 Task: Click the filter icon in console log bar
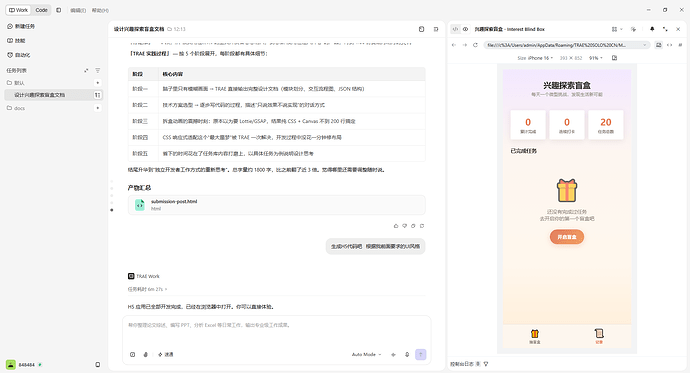click(486, 364)
